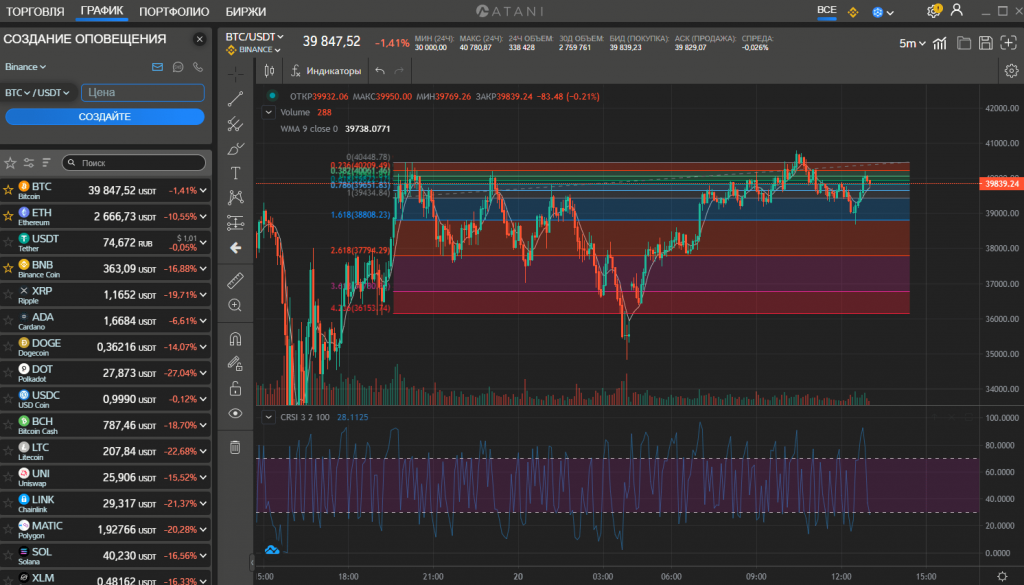Image resolution: width=1024 pixels, height=585 pixels.
Task: Switch to the БИРЖИ tab
Action: tap(246, 12)
